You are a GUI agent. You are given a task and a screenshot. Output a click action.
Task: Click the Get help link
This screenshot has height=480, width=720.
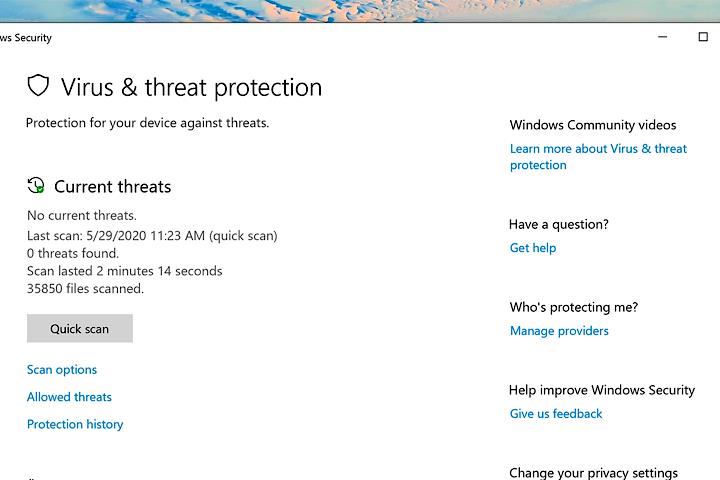[x=533, y=248]
